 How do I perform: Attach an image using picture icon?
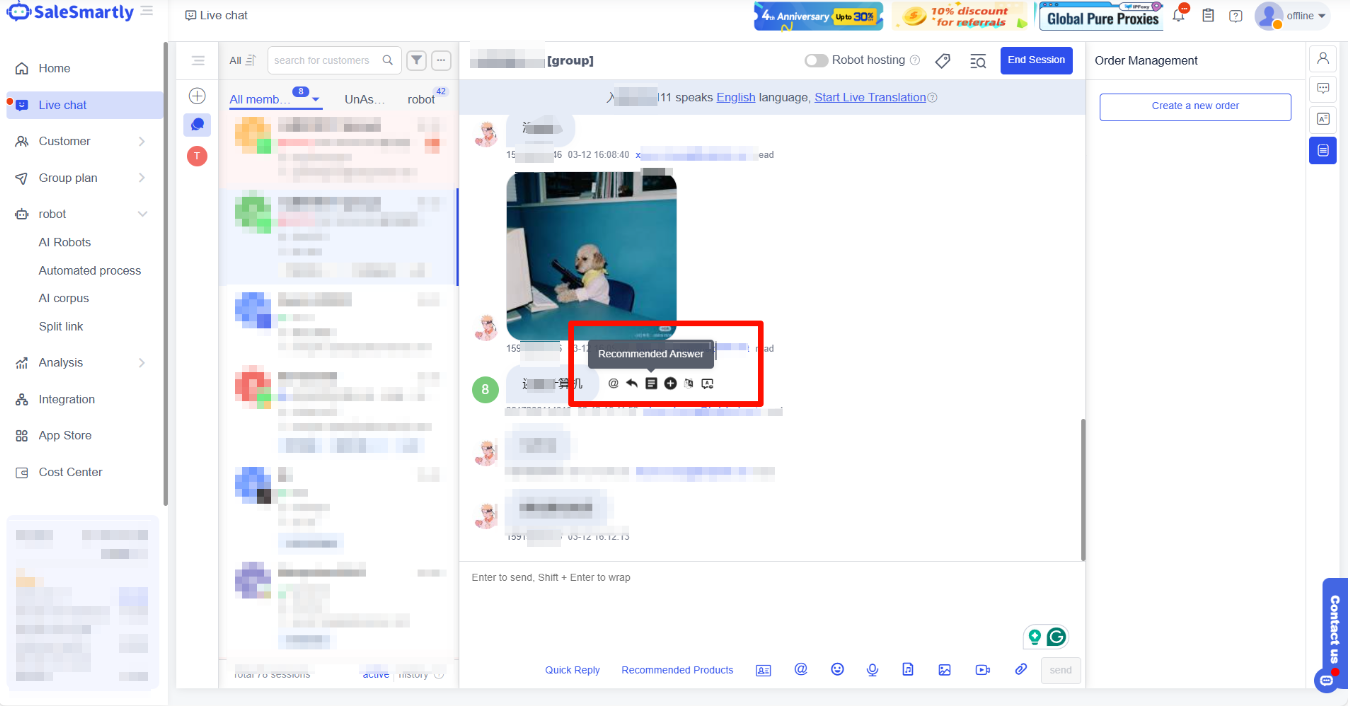point(944,670)
